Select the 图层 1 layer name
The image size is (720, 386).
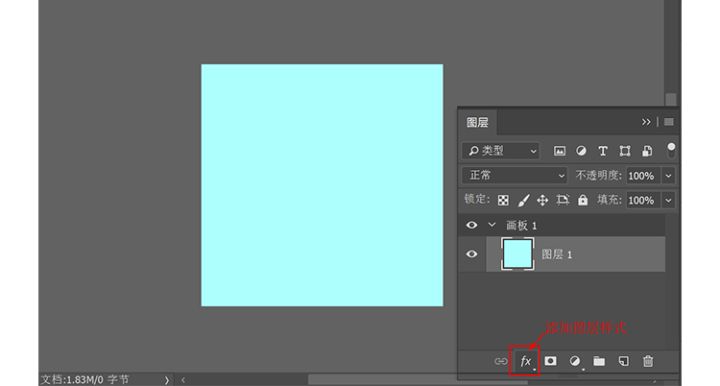557,254
